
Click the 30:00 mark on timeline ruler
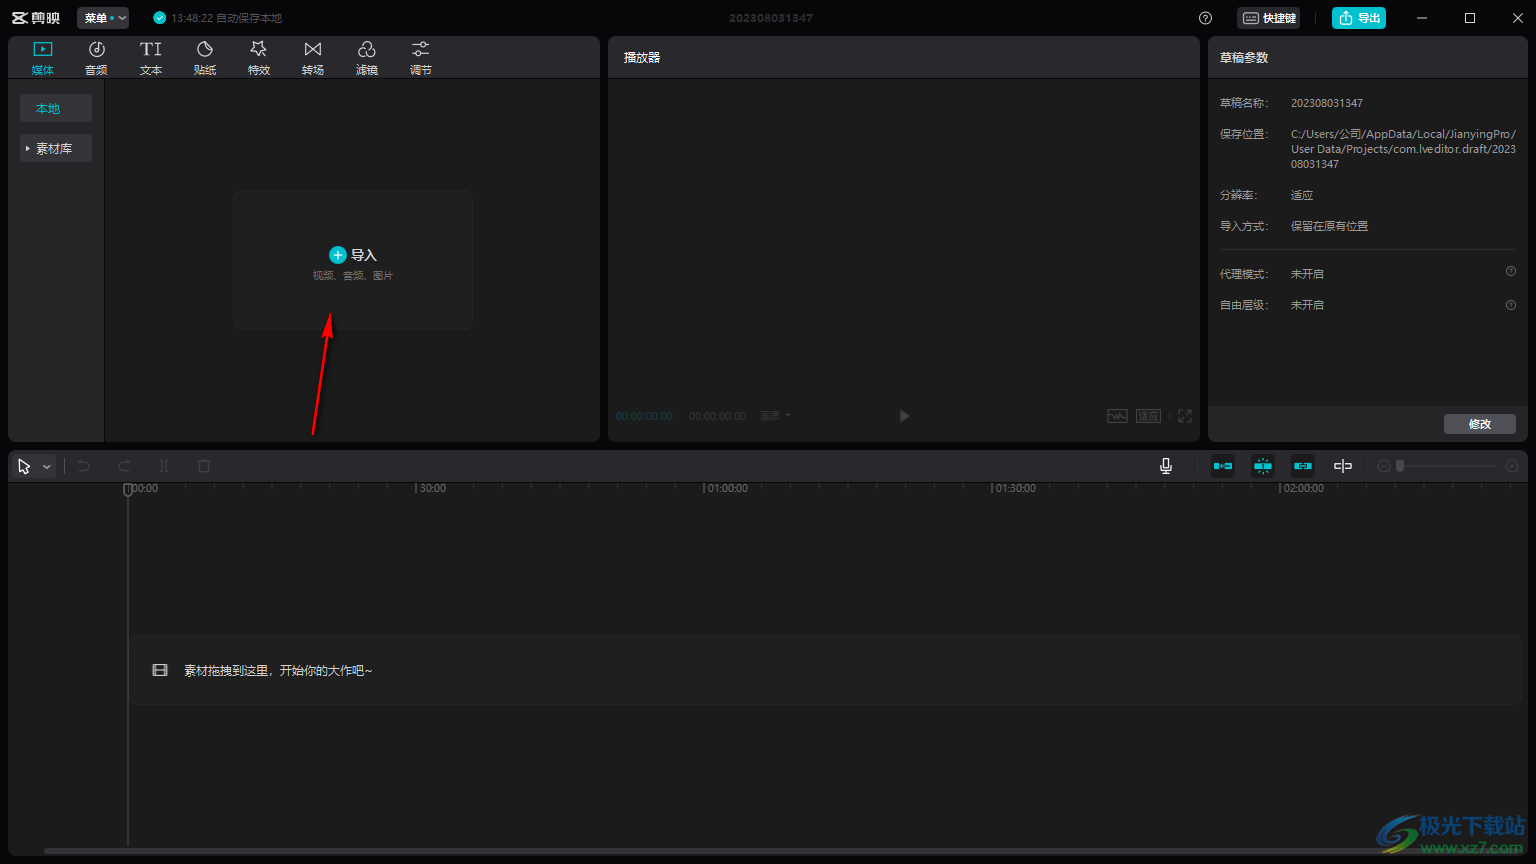(x=432, y=489)
